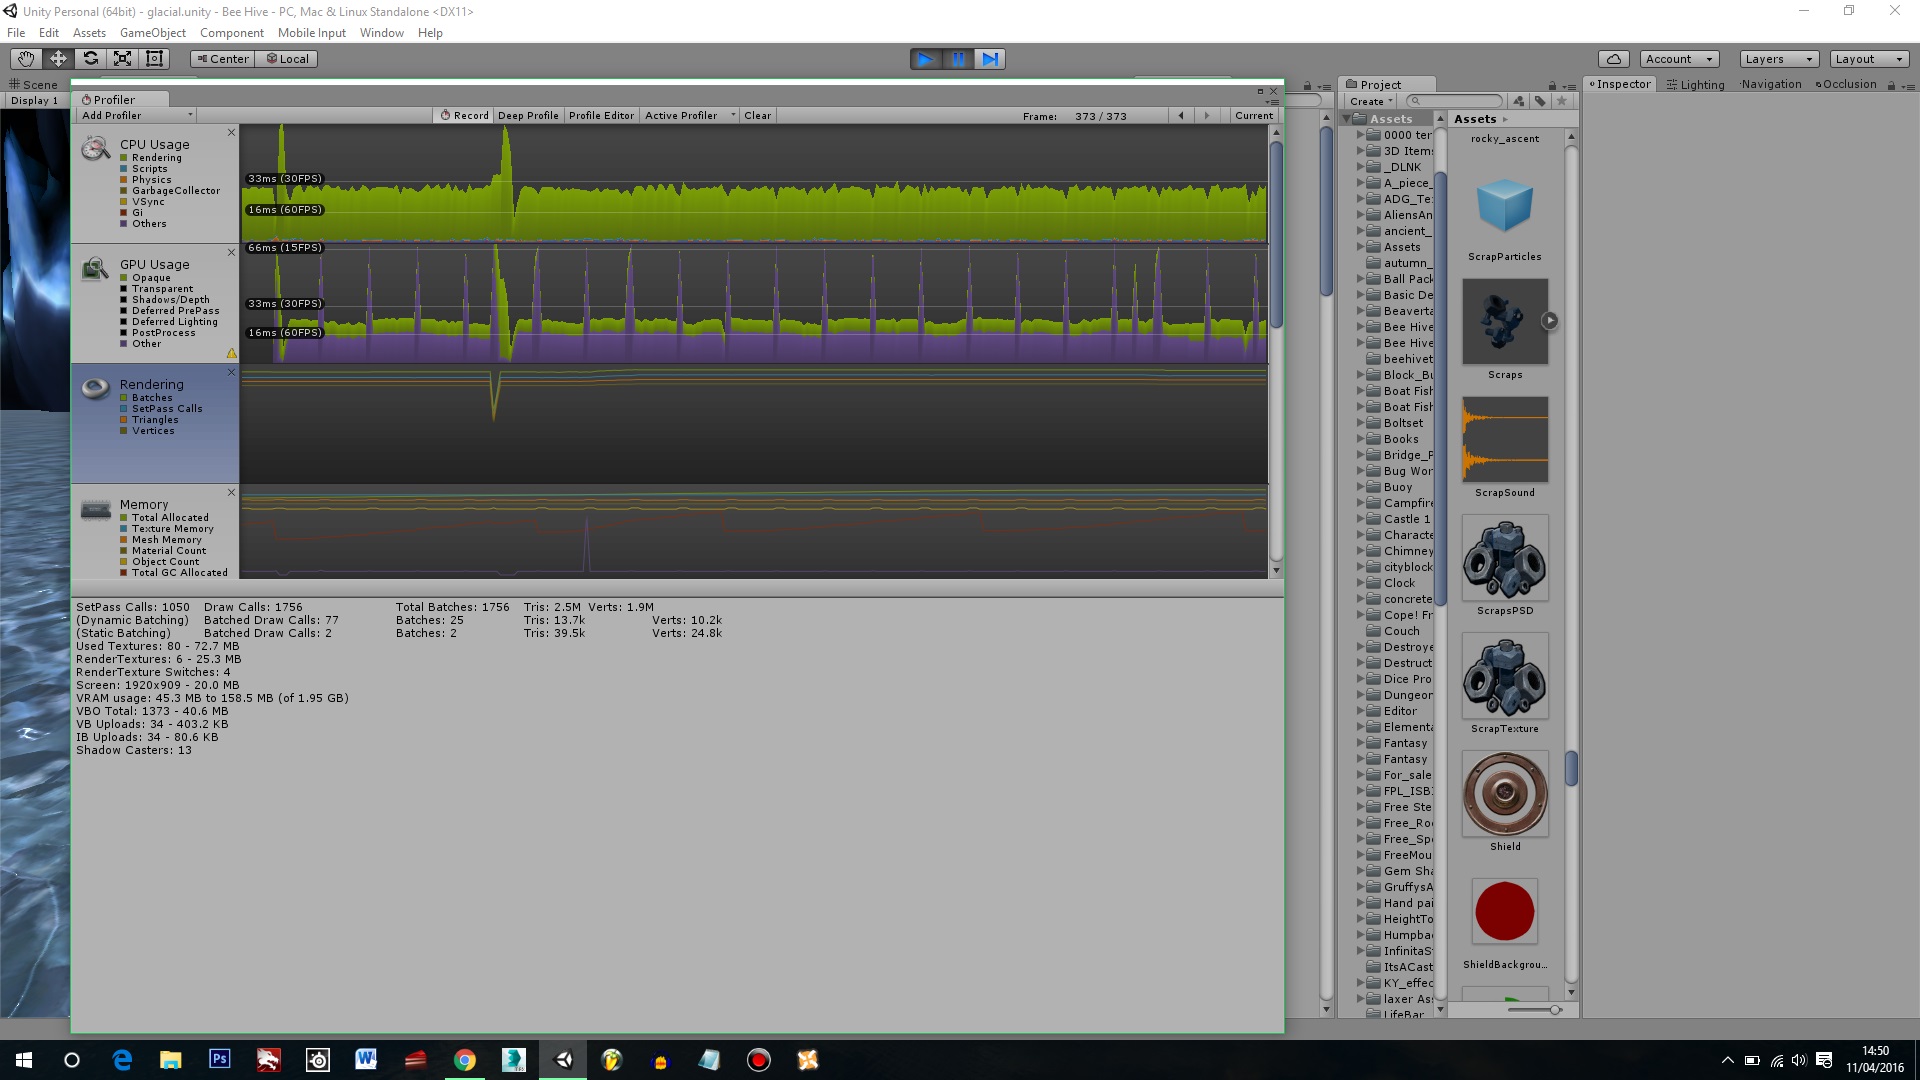Select the Shield asset thumbnail

(x=1505, y=794)
